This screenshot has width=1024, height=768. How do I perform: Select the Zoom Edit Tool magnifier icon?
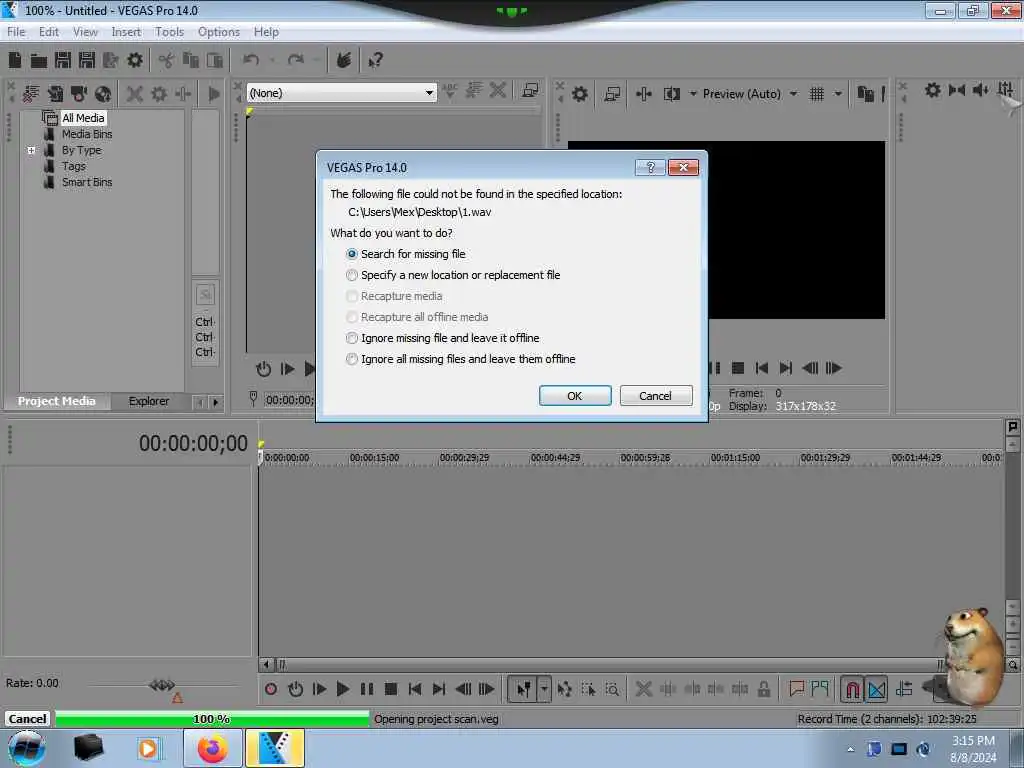tap(612, 689)
